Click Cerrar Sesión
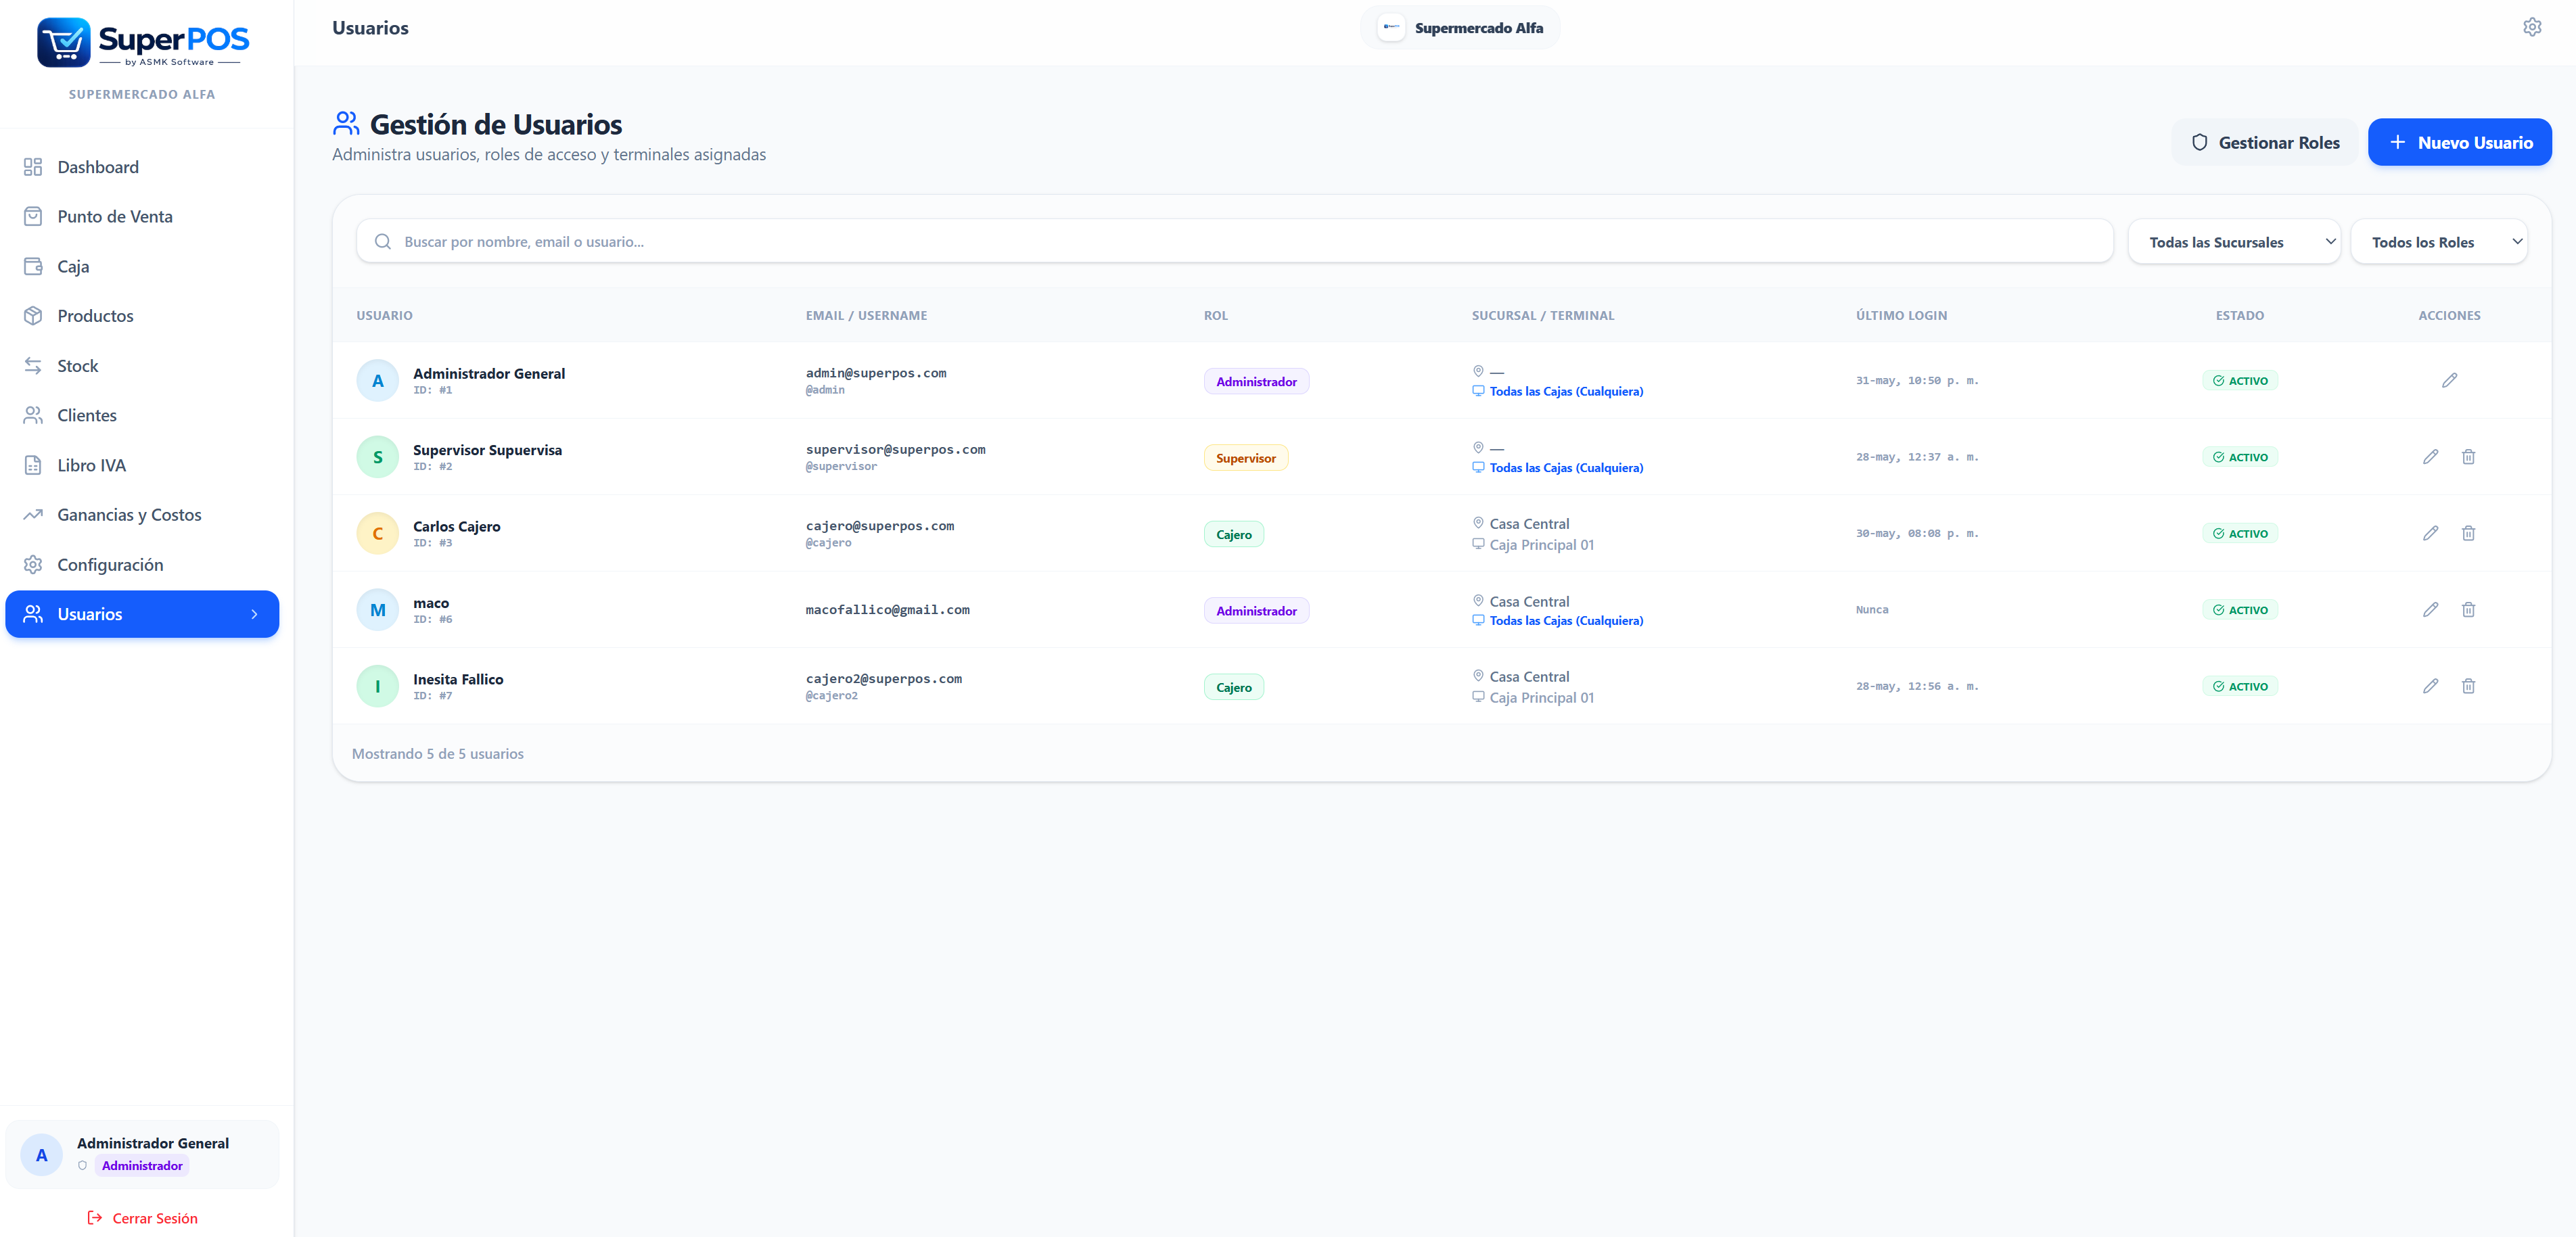The width and height of the screenshot is (2576, 1237). (142, 1218)
